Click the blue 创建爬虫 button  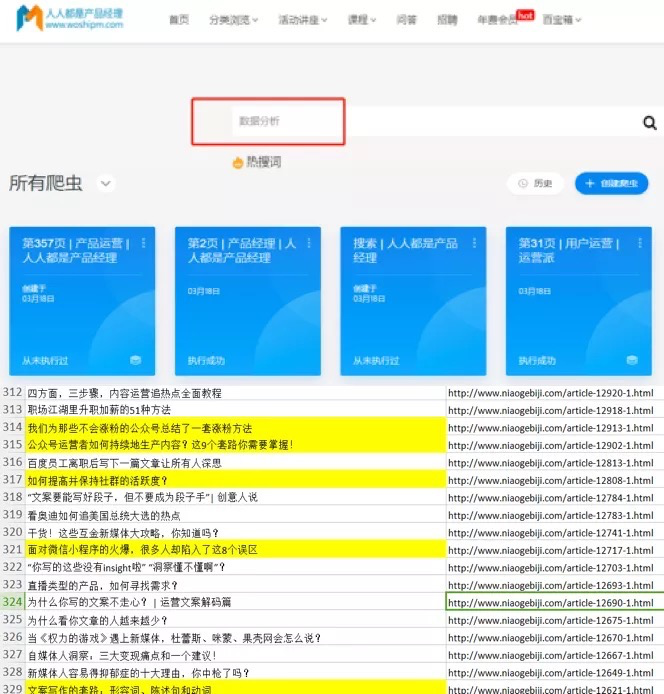coord(611,183)
